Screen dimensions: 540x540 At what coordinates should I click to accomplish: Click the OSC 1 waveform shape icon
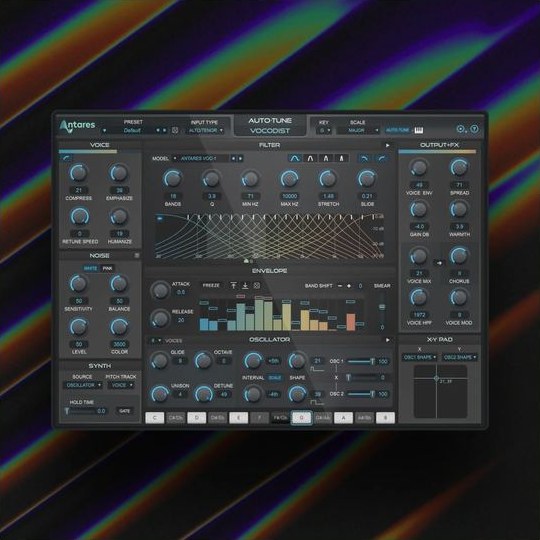[x=317, y=370]
